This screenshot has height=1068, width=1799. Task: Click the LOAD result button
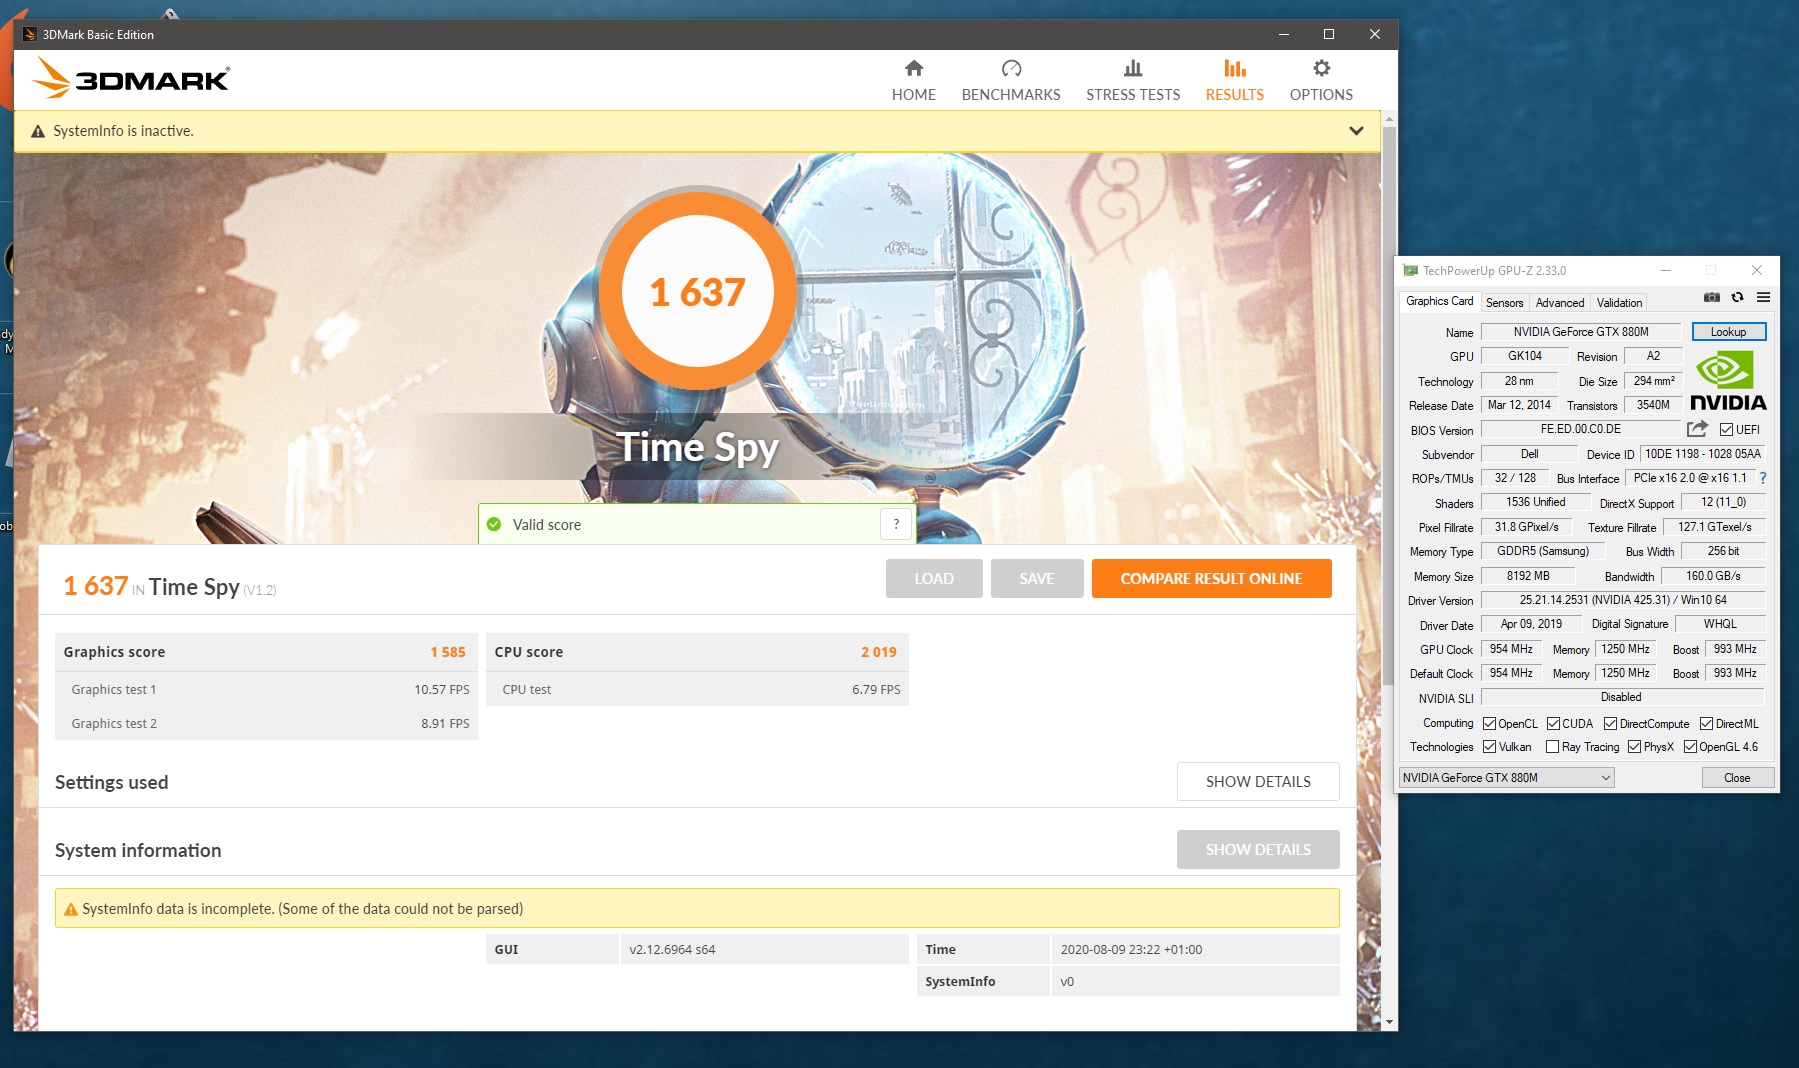(x=934, y=578)
